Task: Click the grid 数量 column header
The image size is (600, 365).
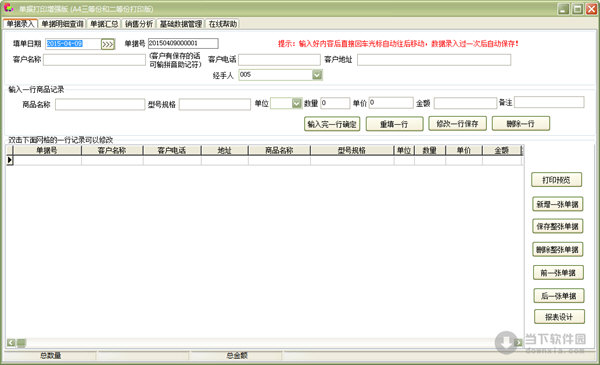Action: click(x=430, y=150)
